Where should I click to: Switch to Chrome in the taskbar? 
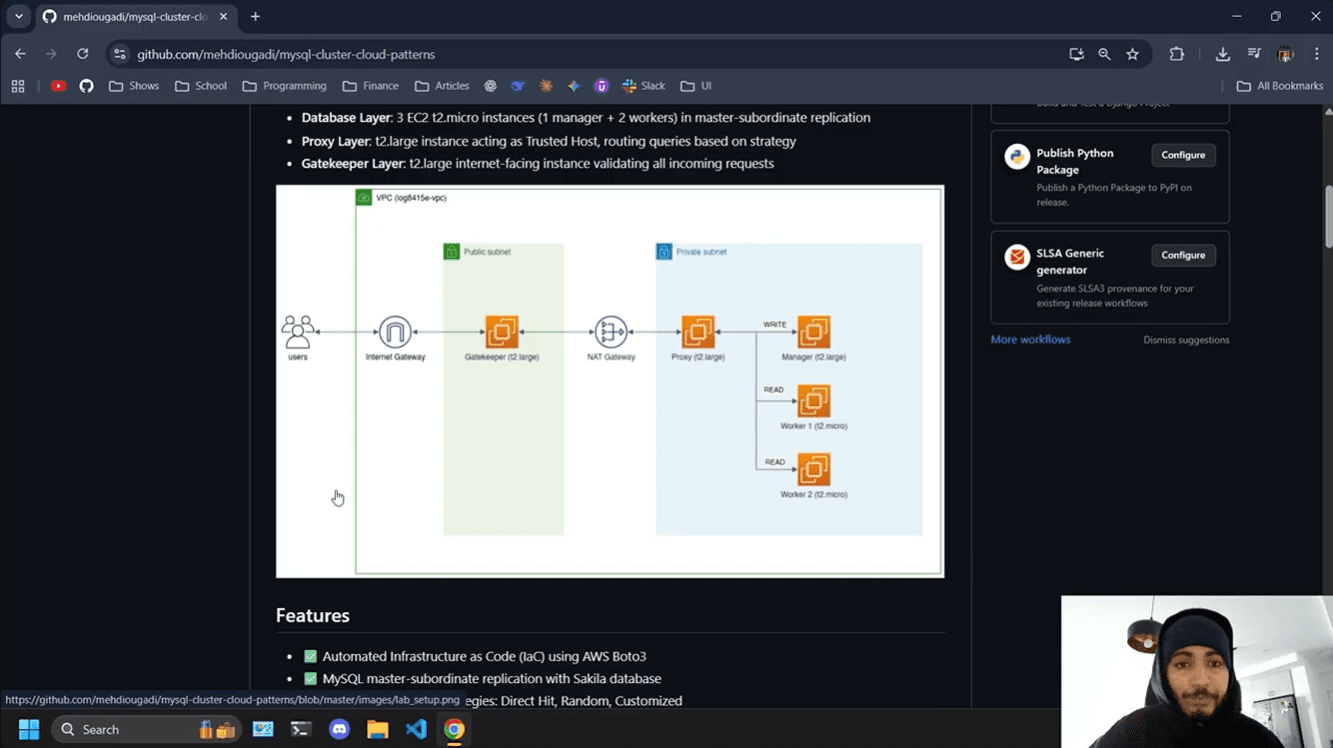pos(454,729)
